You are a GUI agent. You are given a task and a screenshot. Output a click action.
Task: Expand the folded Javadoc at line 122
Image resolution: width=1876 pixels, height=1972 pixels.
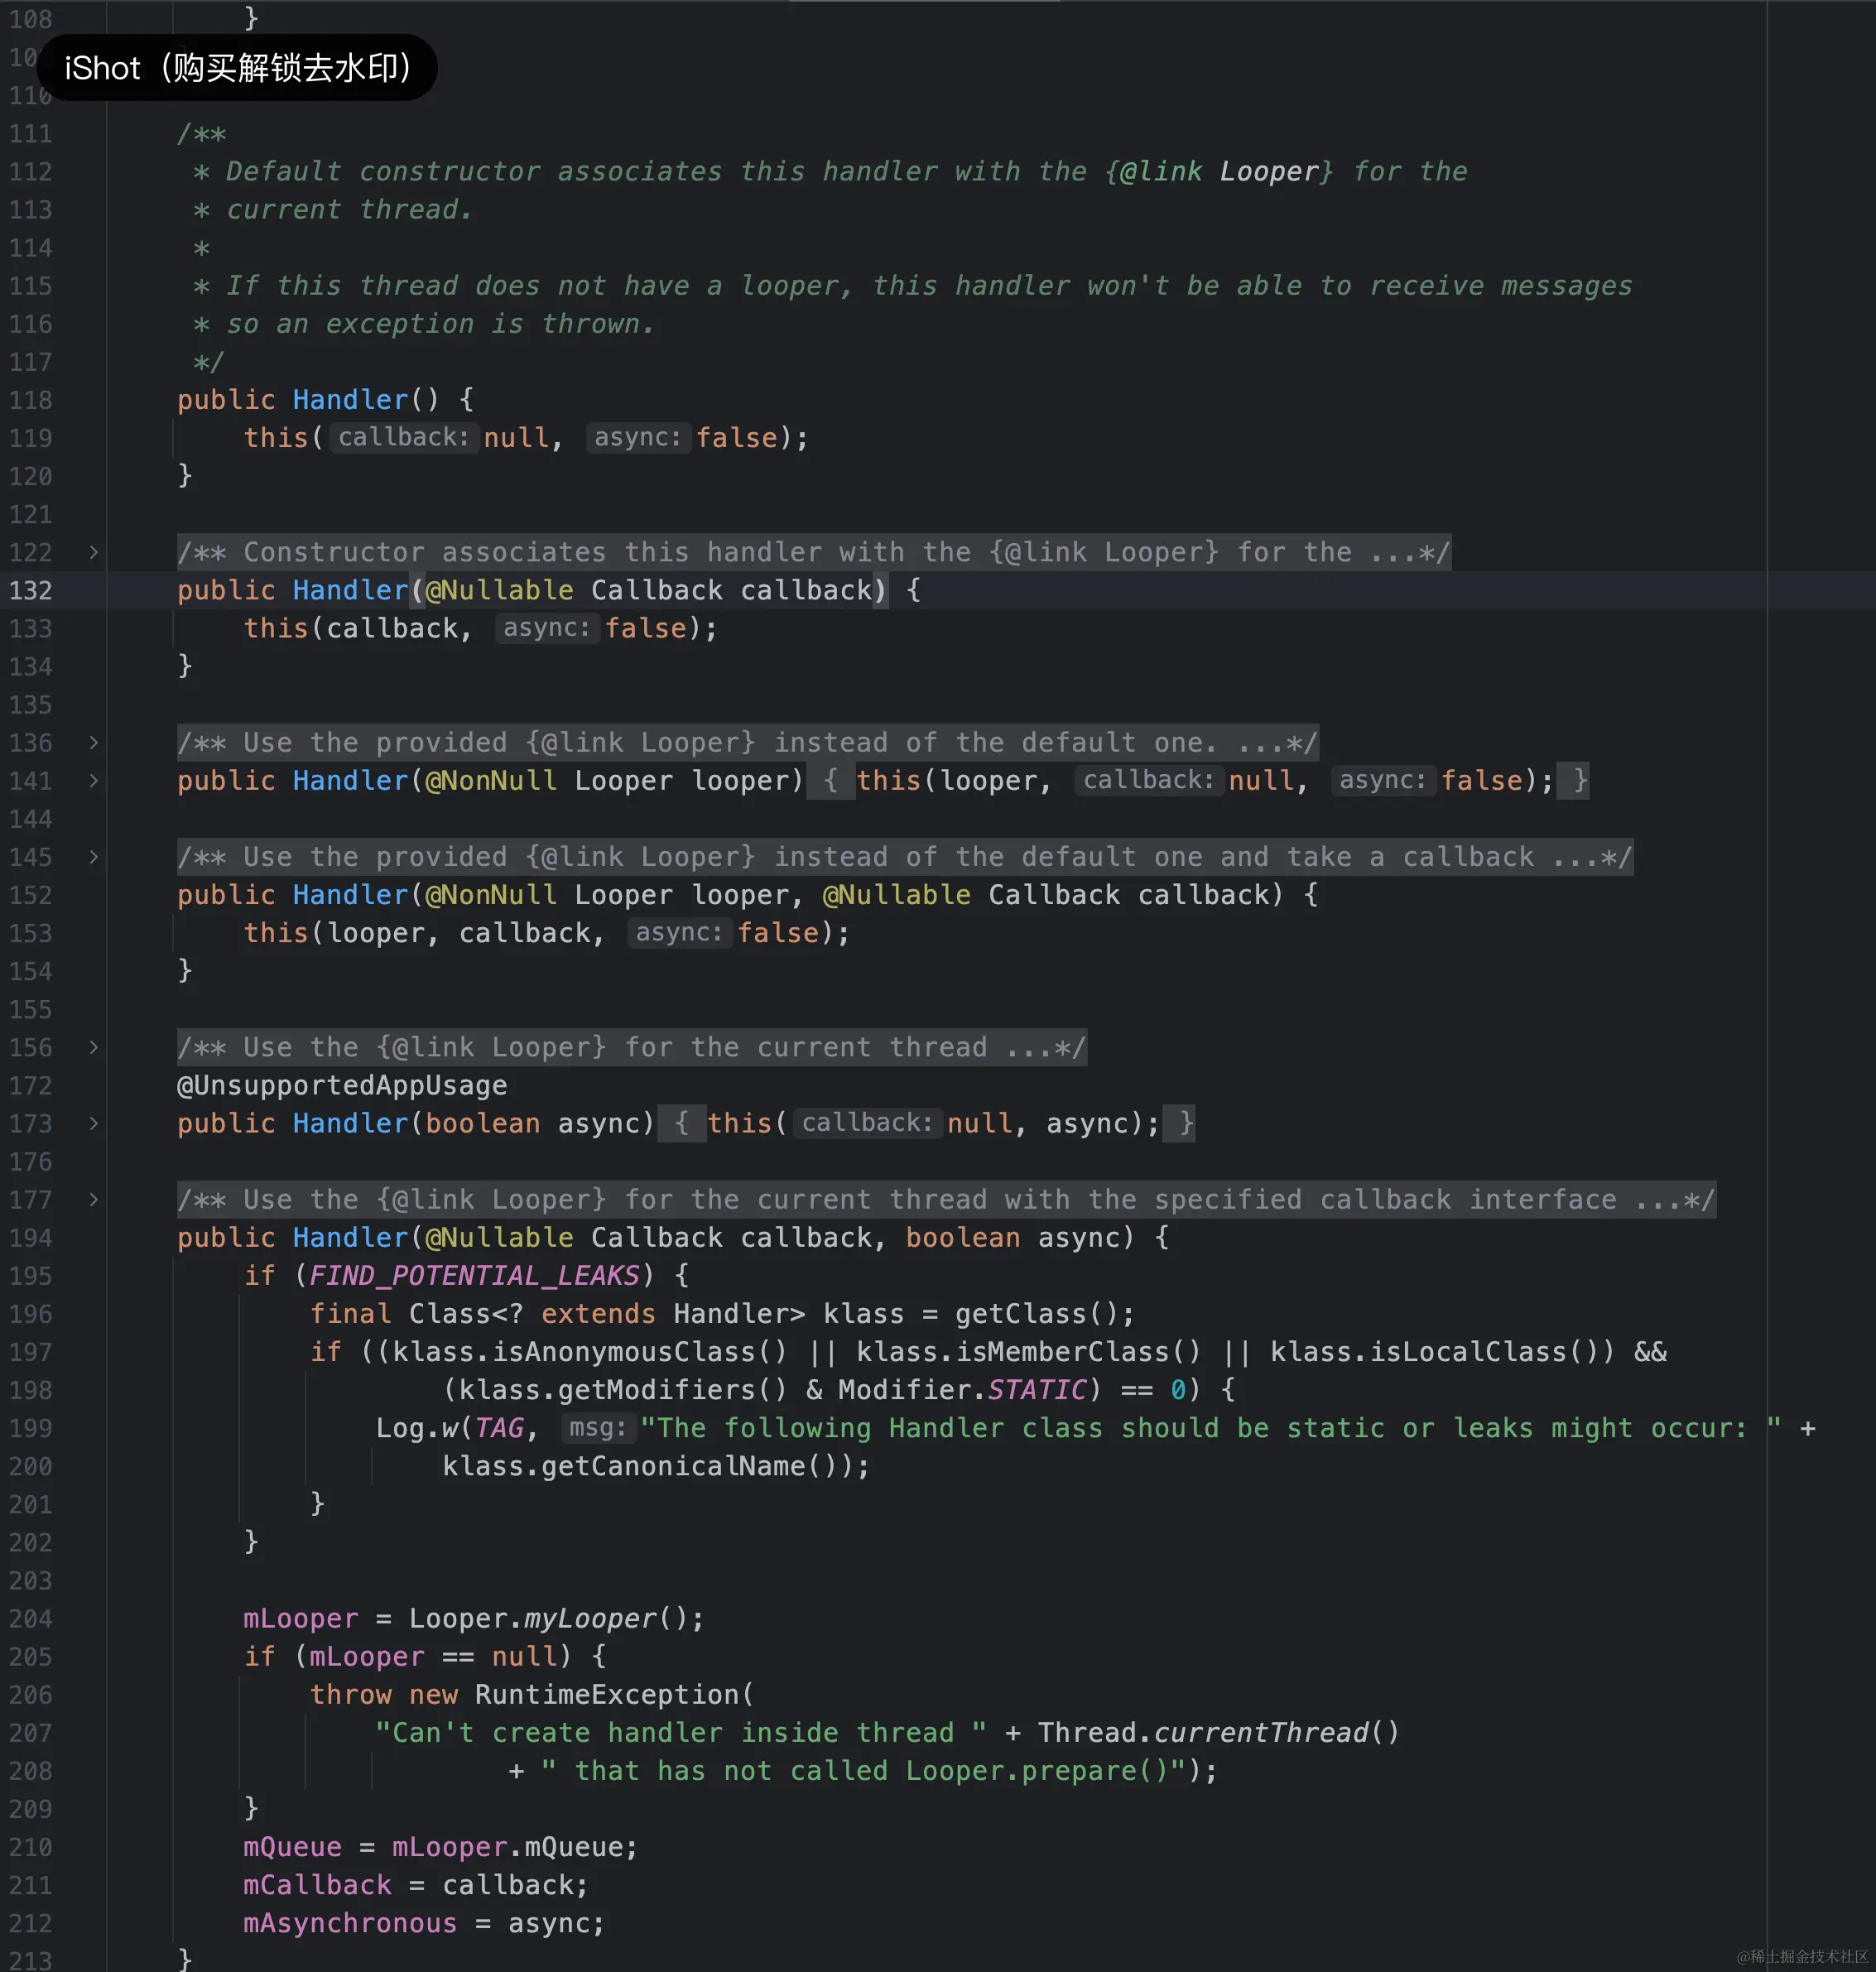click(x=93, y=552)
